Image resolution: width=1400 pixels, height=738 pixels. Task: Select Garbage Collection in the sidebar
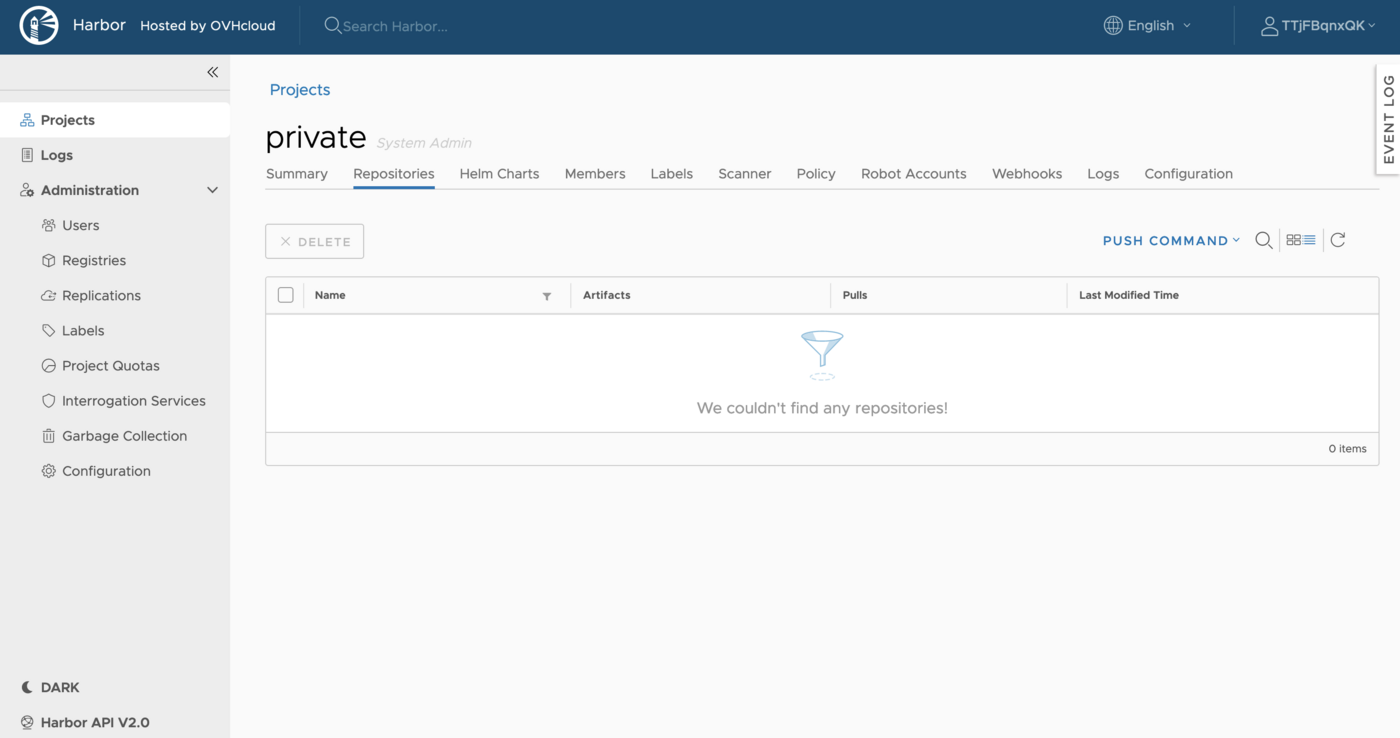click(x=124, y=435)
